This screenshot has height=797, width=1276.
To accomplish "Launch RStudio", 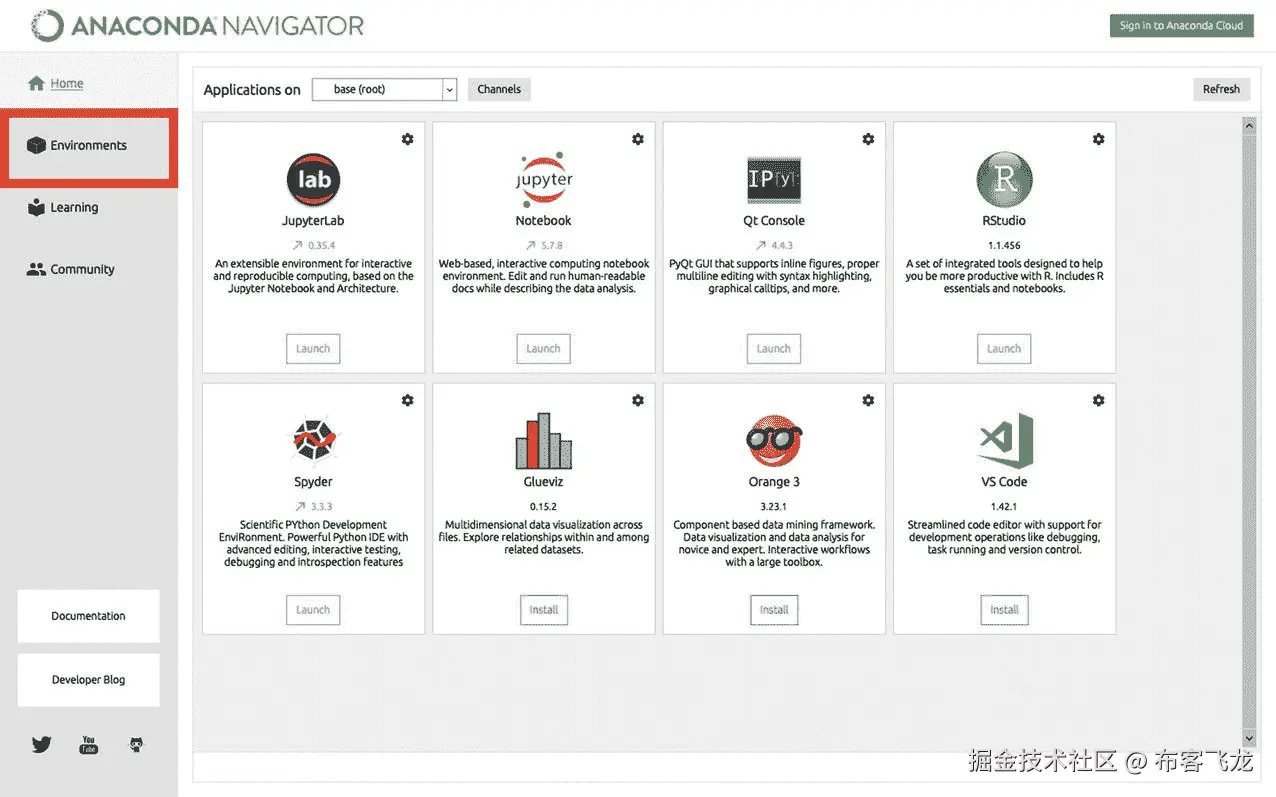I will [x=1004, y=349].
